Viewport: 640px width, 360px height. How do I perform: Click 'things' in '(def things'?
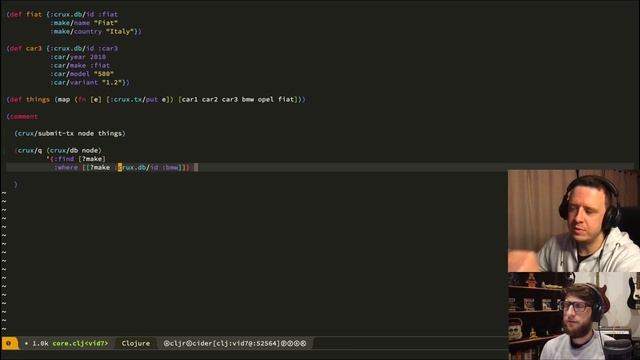click(x=38, y=100)
